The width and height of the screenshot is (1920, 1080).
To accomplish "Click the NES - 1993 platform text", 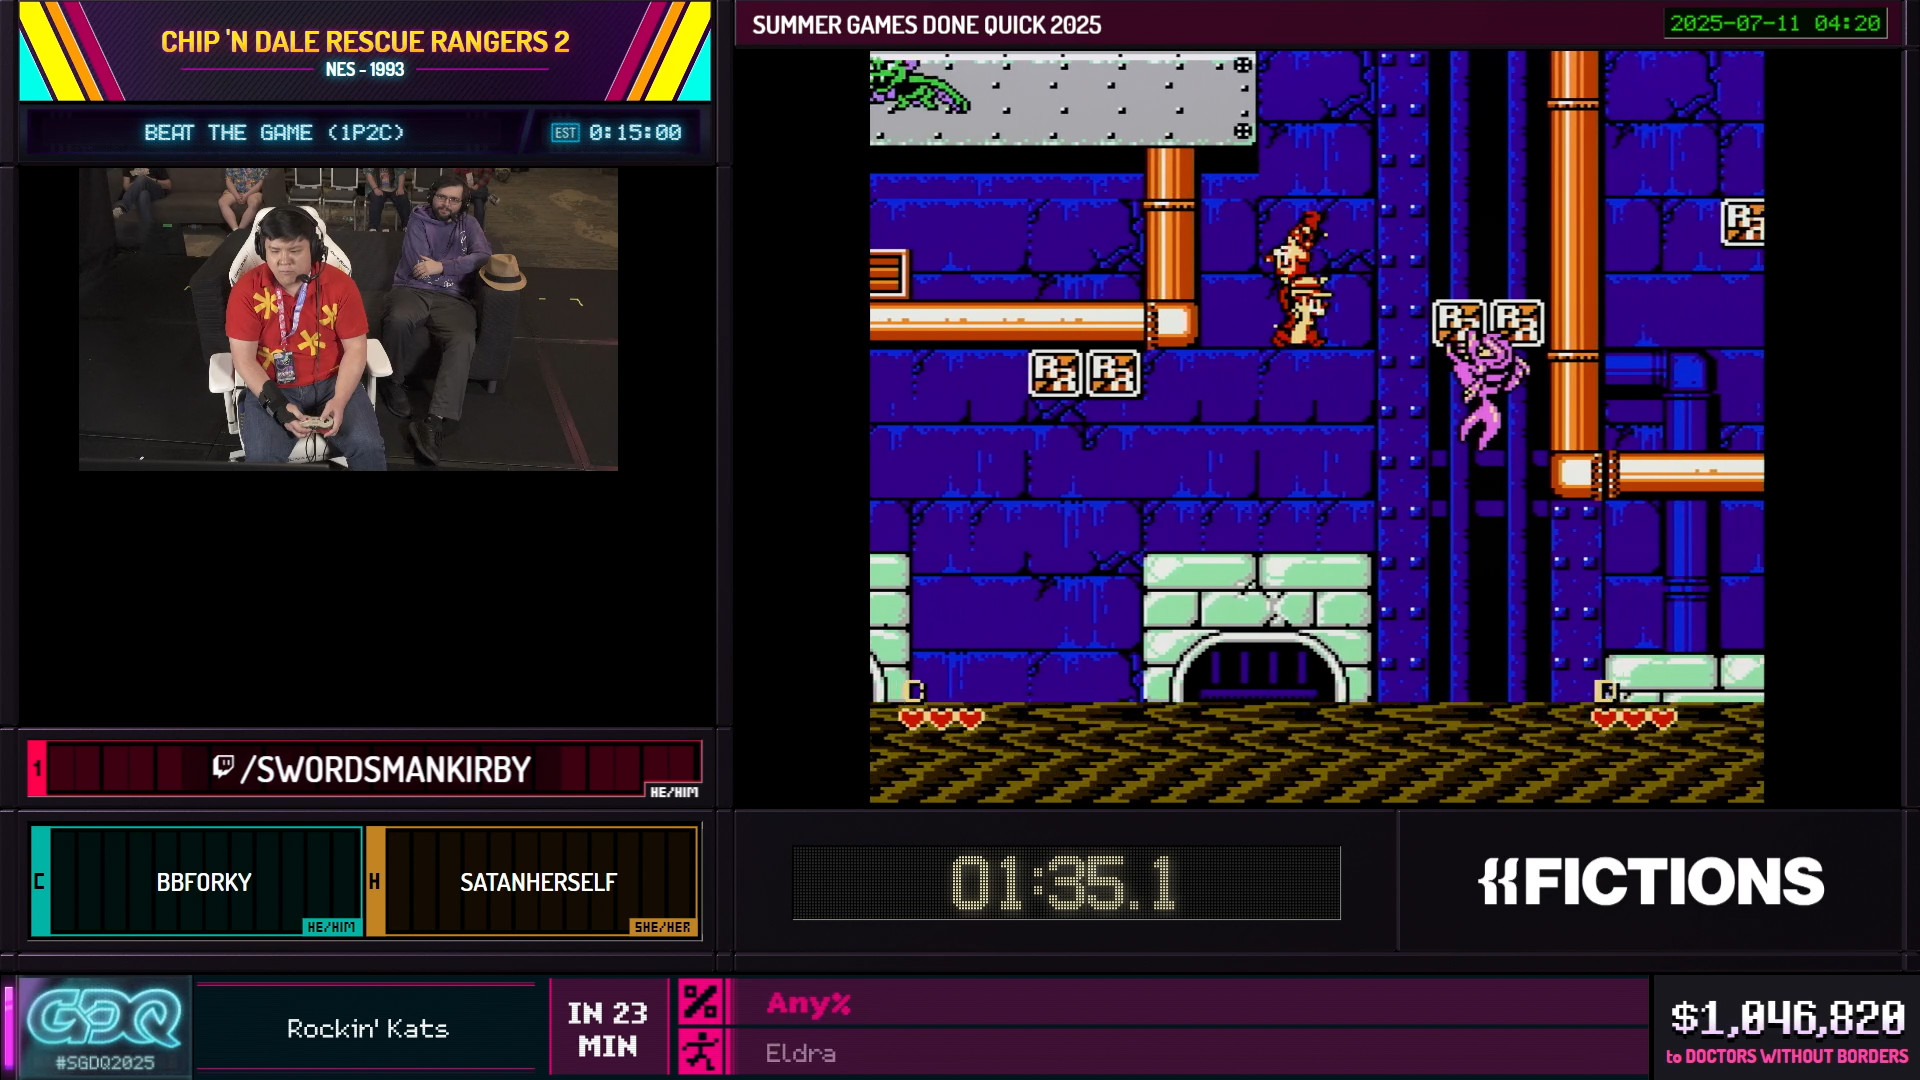I will [x=365, y=70].
